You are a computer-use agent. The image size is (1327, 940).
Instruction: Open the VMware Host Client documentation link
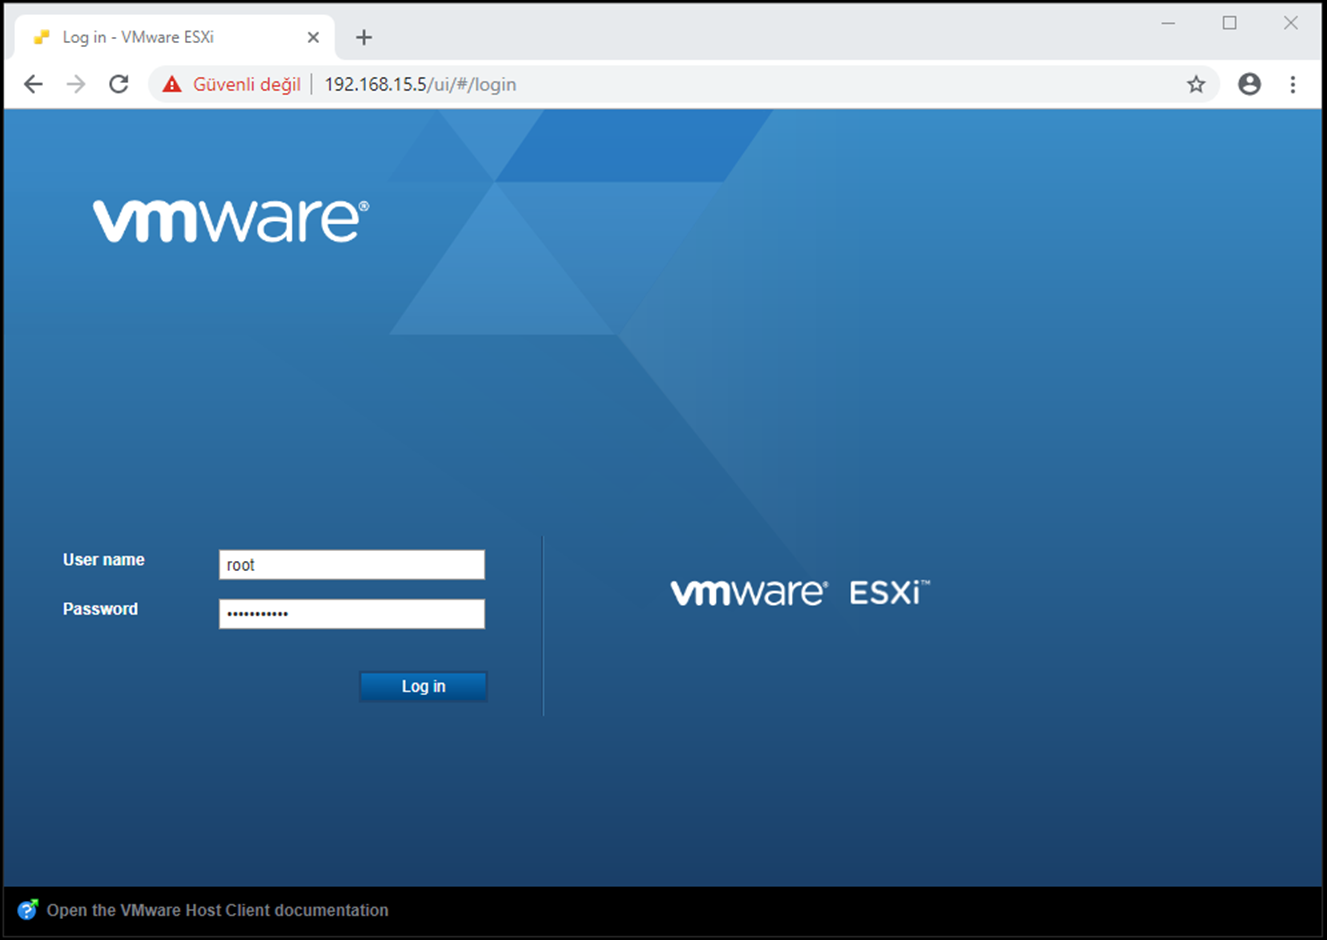click(x=217, y=910)
